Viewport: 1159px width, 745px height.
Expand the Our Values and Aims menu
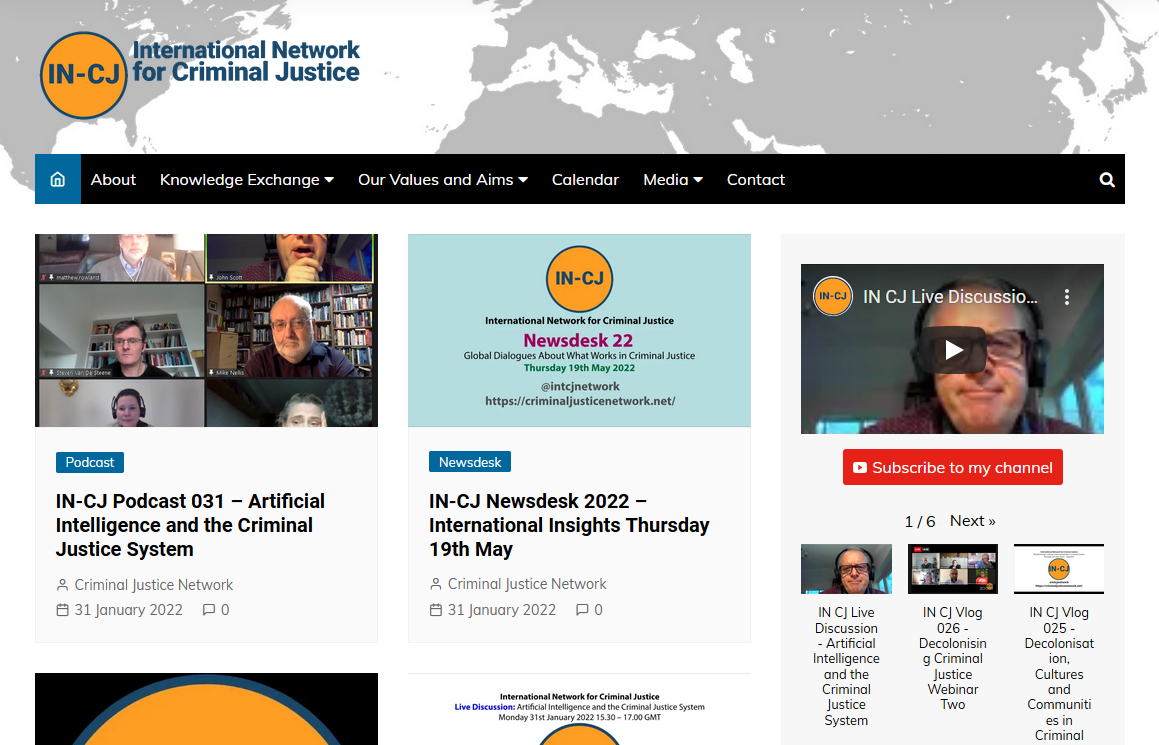(443, 180)
